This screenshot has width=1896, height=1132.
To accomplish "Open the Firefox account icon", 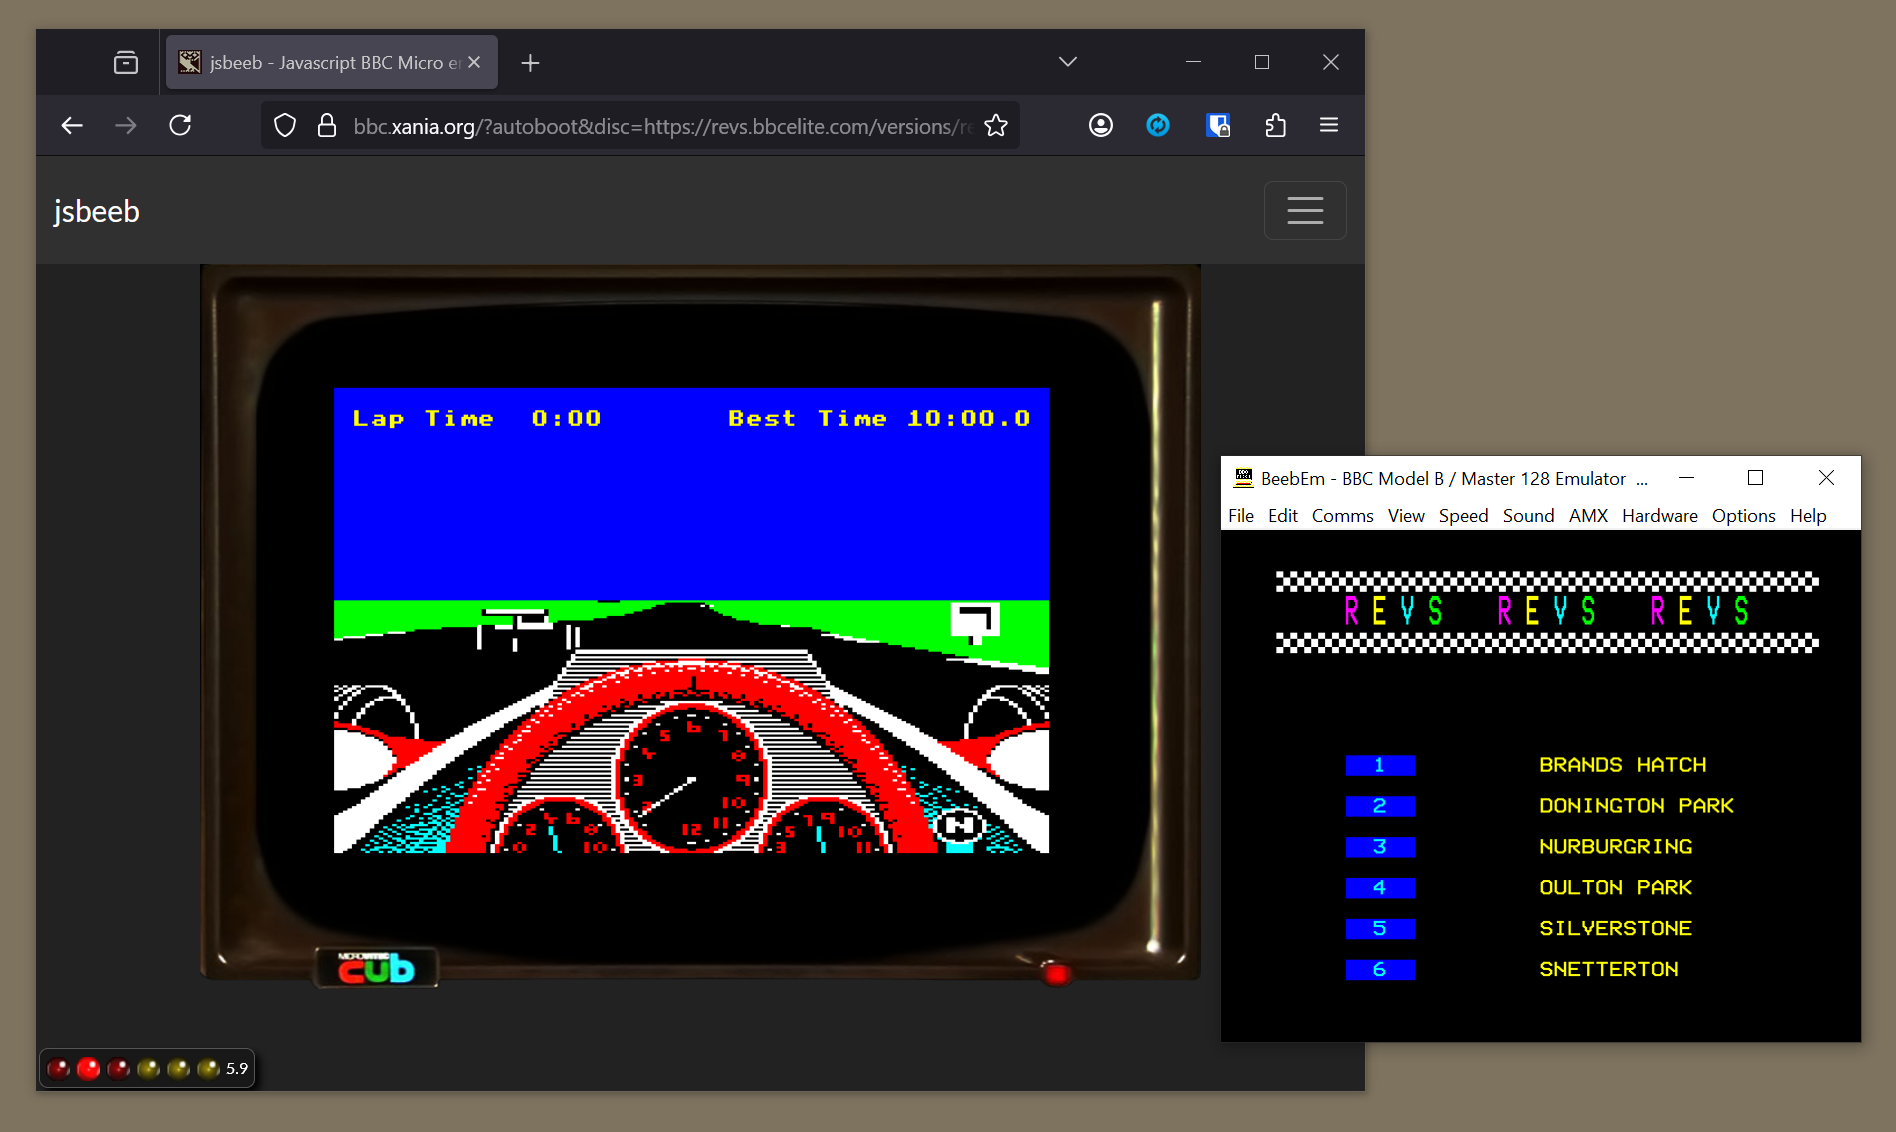I will (x=1101, y=125).
